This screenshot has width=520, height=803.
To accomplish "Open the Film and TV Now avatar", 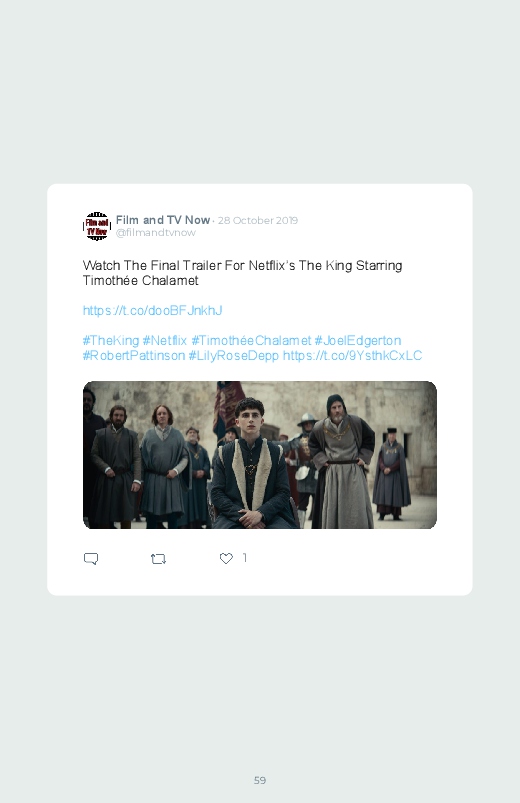I will point(97,226).
